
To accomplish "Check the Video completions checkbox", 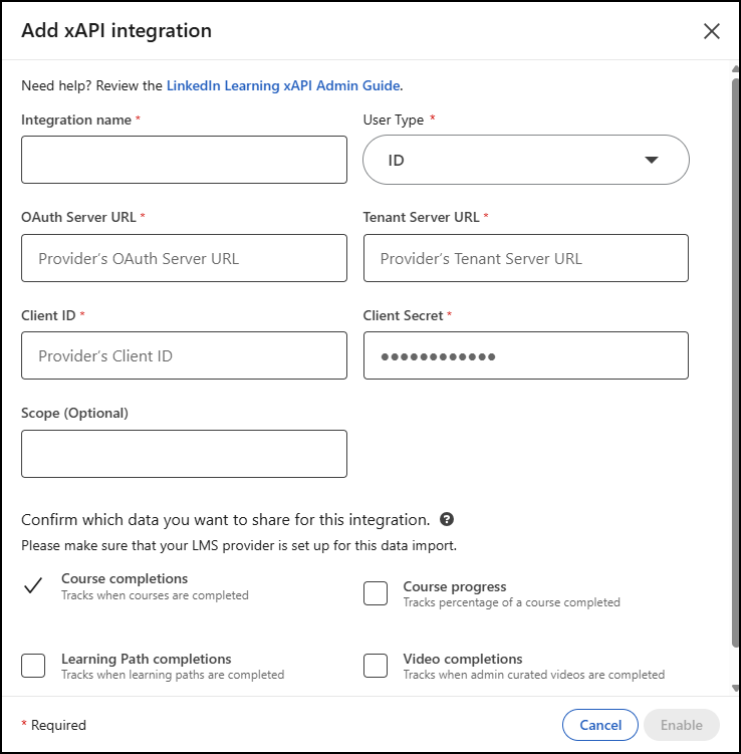I will click(x=375, y=666).
